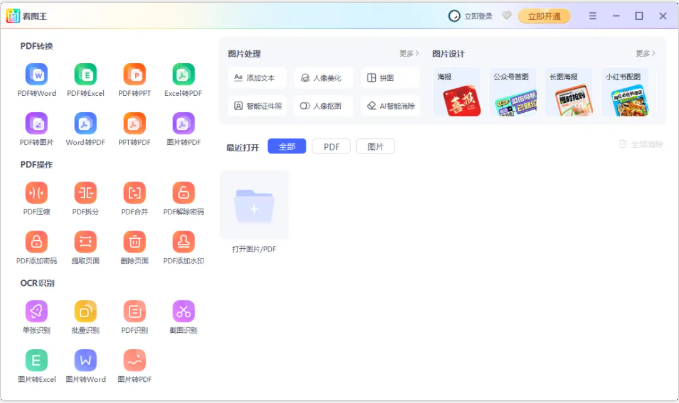679x403 pixels.
Task: Start the Word转PDF tool
Action: point(86,129)
